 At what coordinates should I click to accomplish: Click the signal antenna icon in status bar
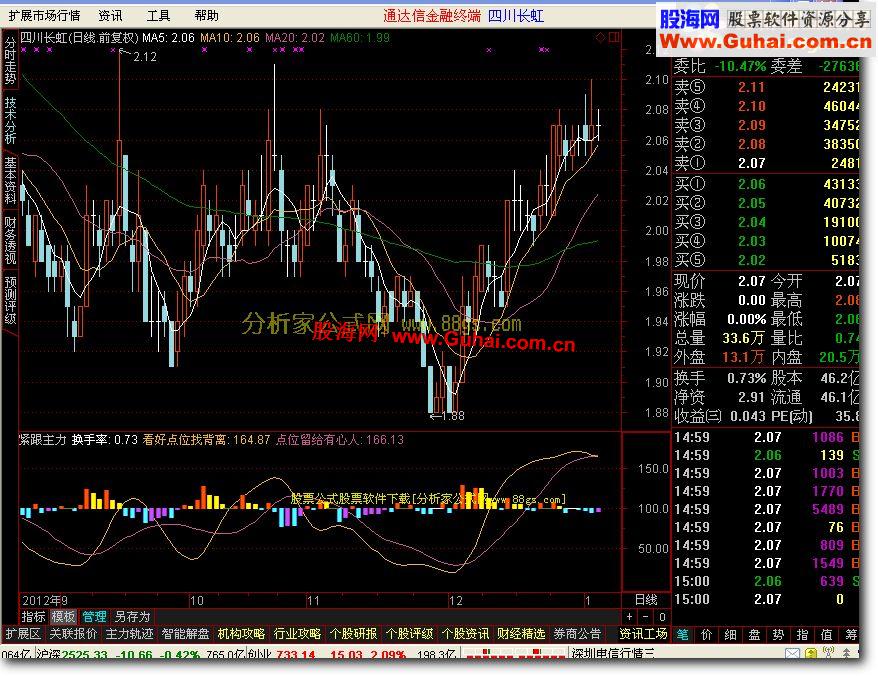[829, 653]
